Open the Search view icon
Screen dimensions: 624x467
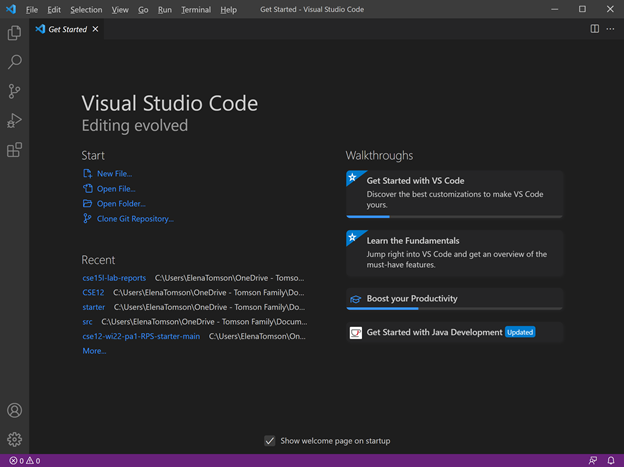[14, 62]
